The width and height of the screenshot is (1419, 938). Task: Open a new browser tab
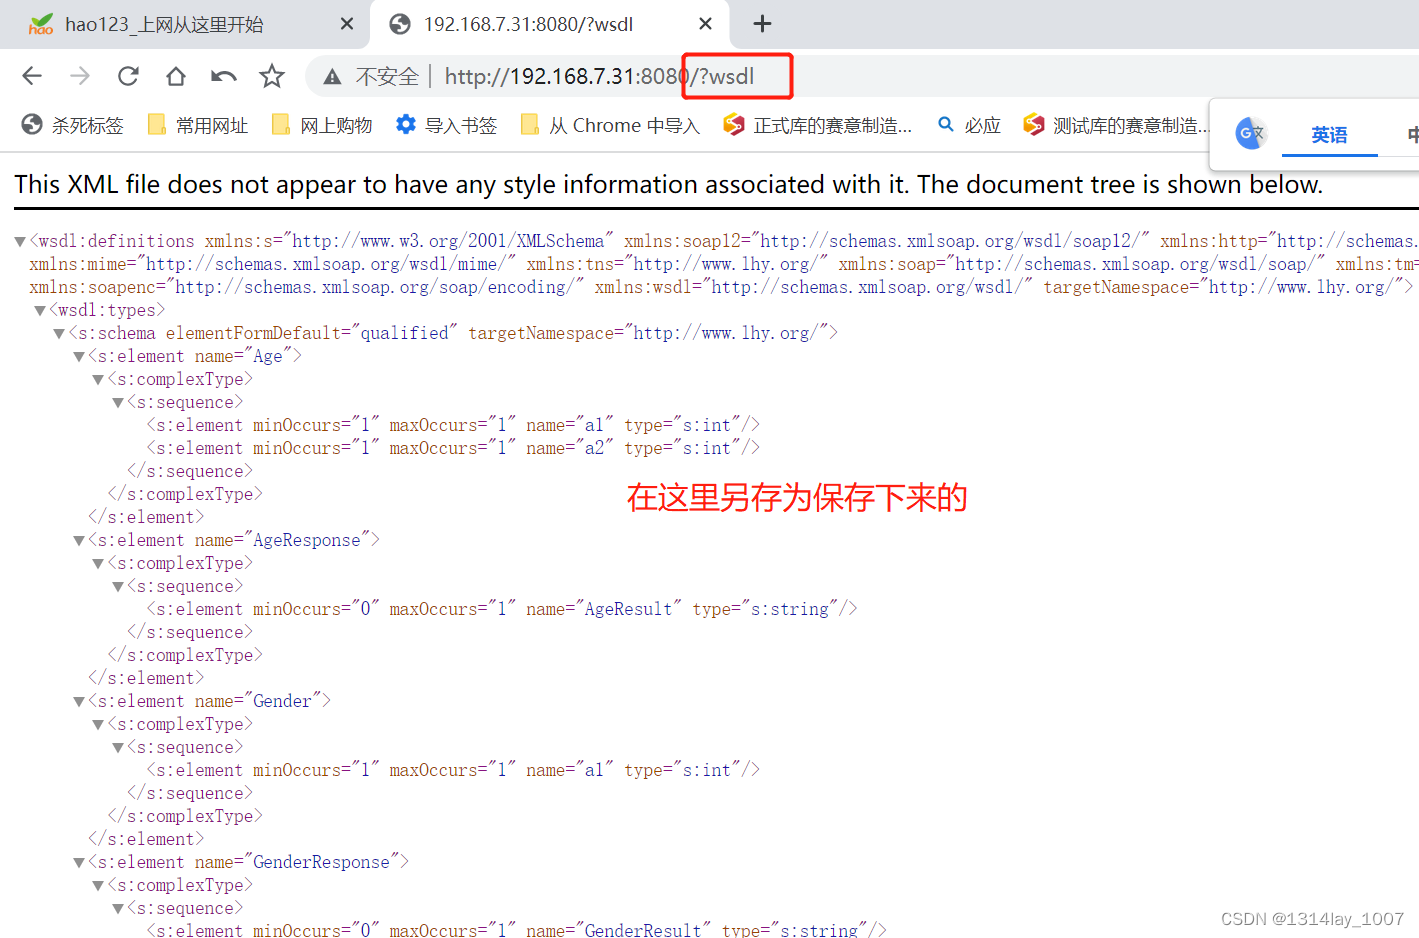[x=762, y=24]
